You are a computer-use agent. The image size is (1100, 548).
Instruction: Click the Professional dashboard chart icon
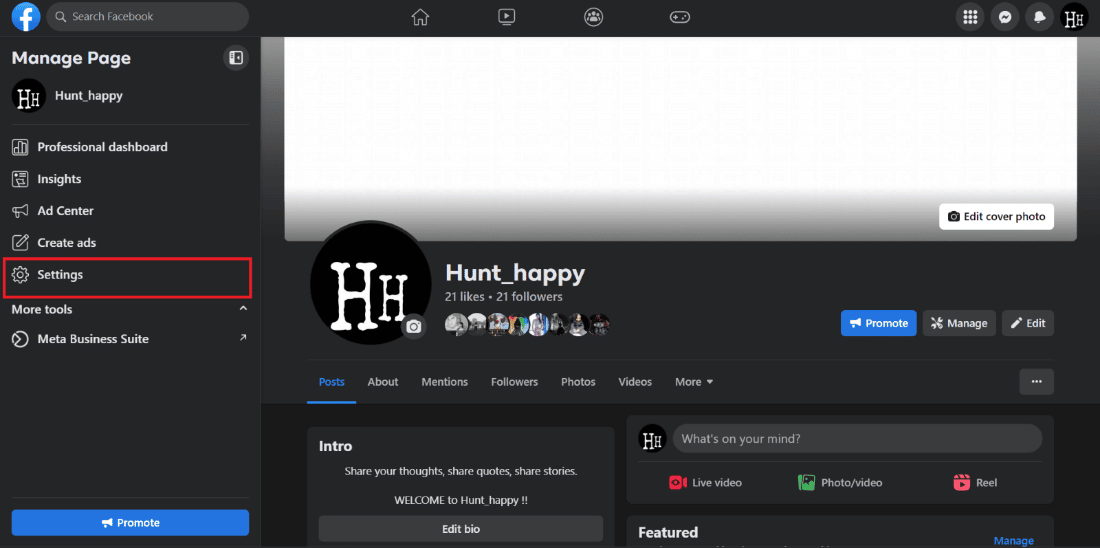[20, 147]
